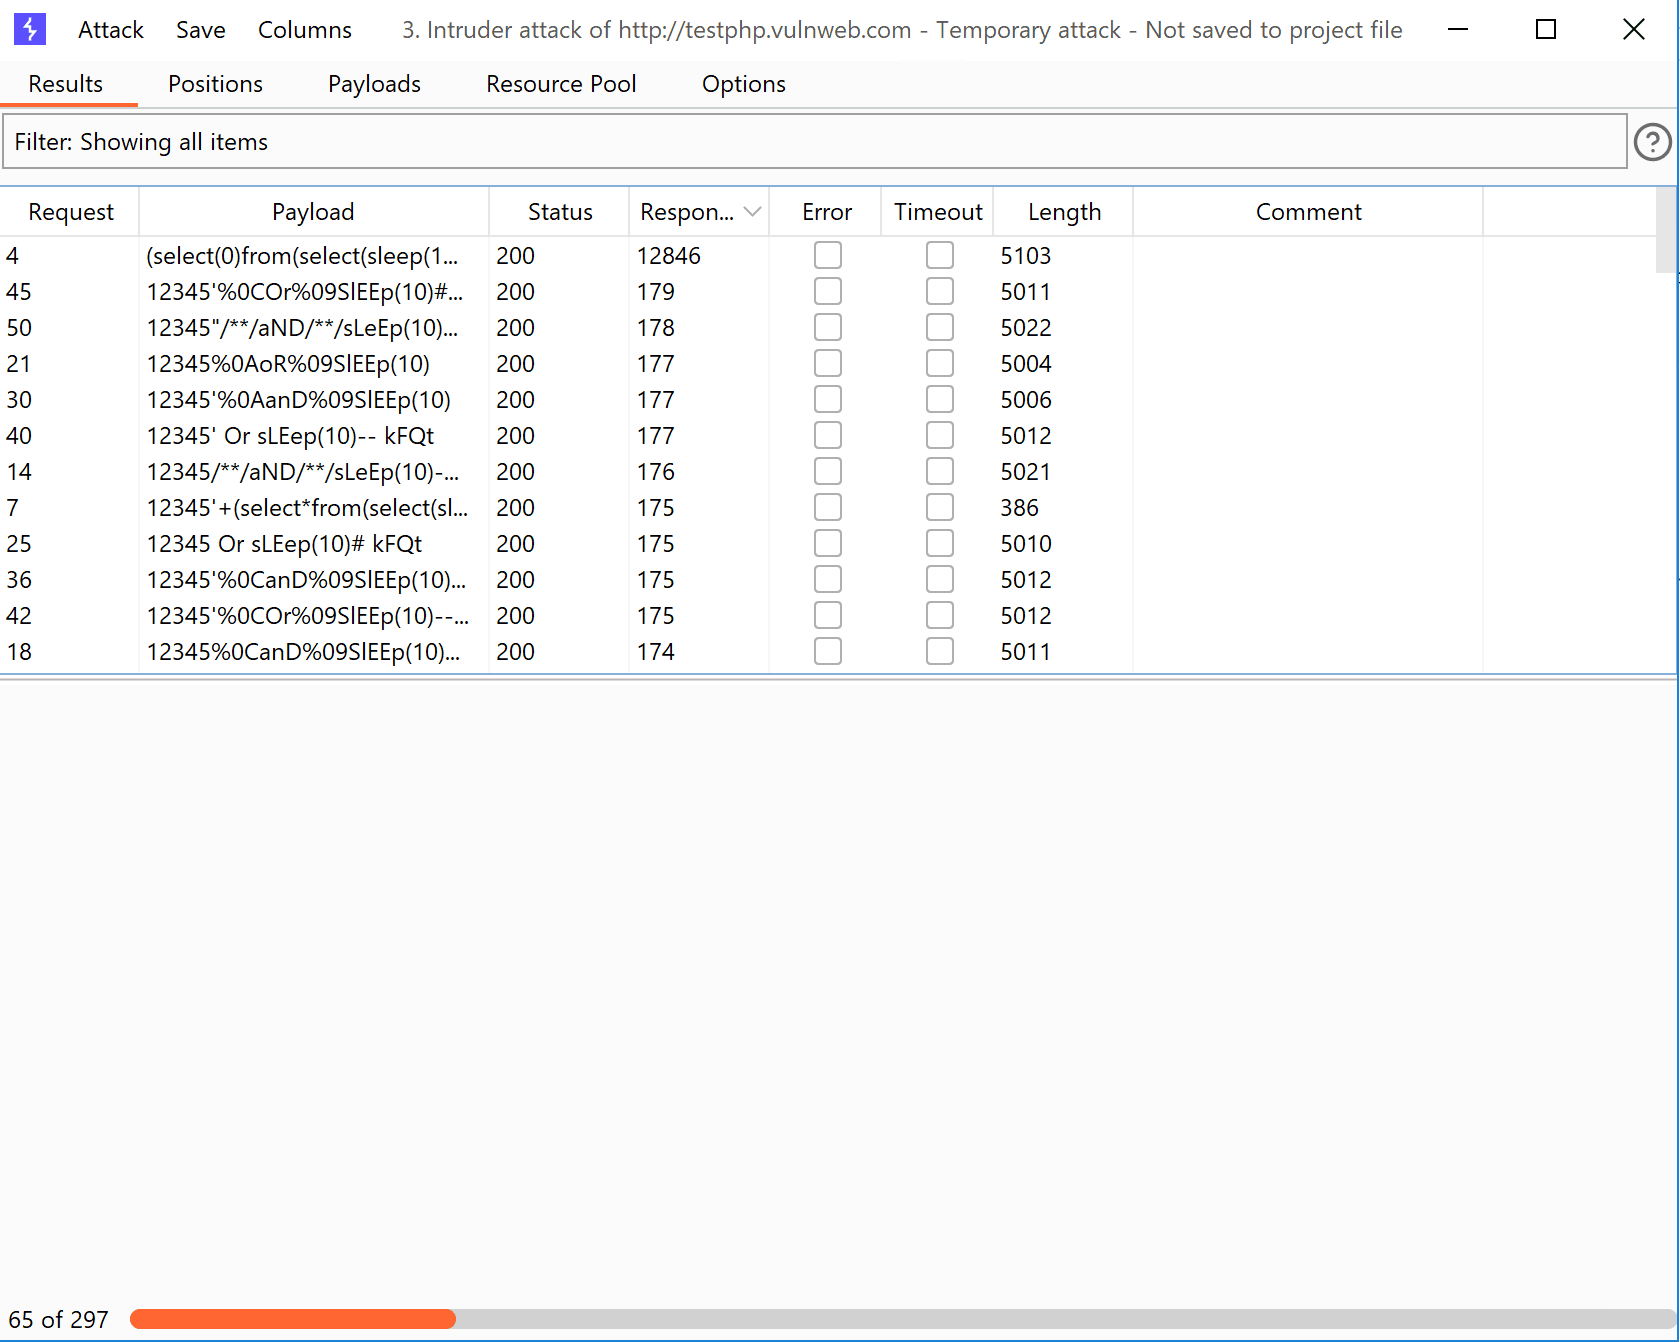
Task: Toggle Error checkbox for request 50
Action: click(828, 328)
